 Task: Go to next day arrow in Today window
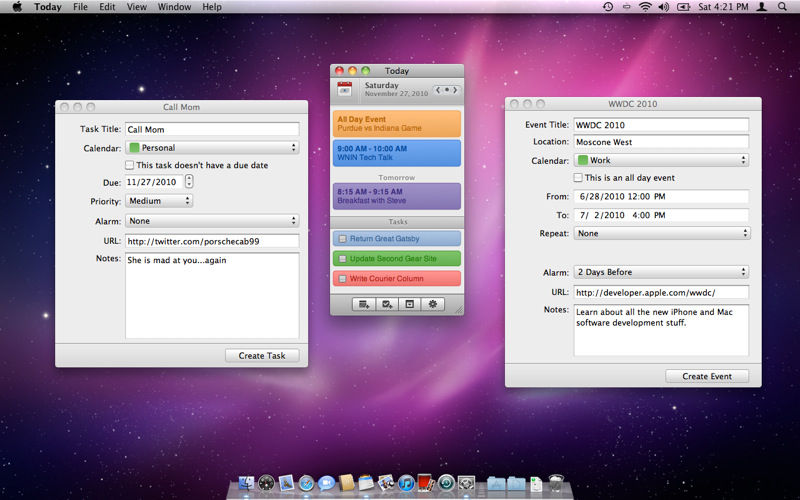pyautogui.click(x=456, y=90)
